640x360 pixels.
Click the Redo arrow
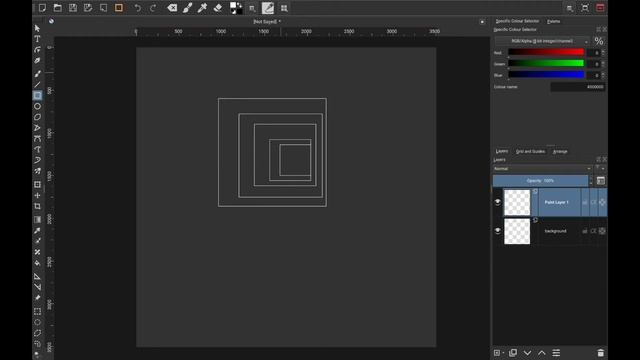153,8
